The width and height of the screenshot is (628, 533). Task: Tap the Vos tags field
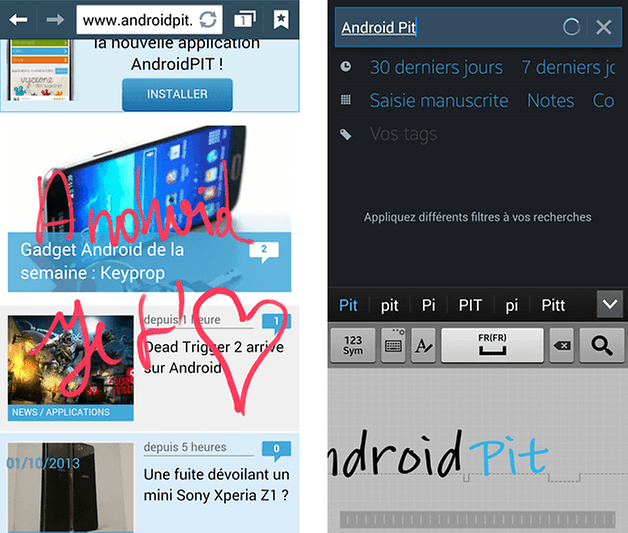[403, 134]
